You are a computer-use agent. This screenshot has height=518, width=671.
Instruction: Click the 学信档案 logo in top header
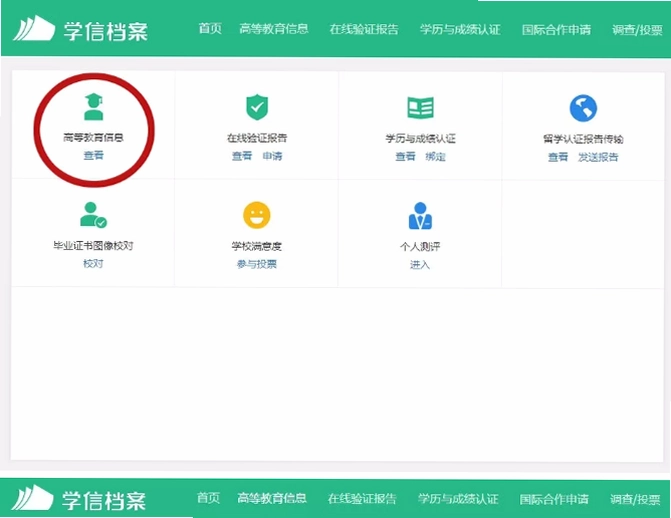tap(80, 30)
